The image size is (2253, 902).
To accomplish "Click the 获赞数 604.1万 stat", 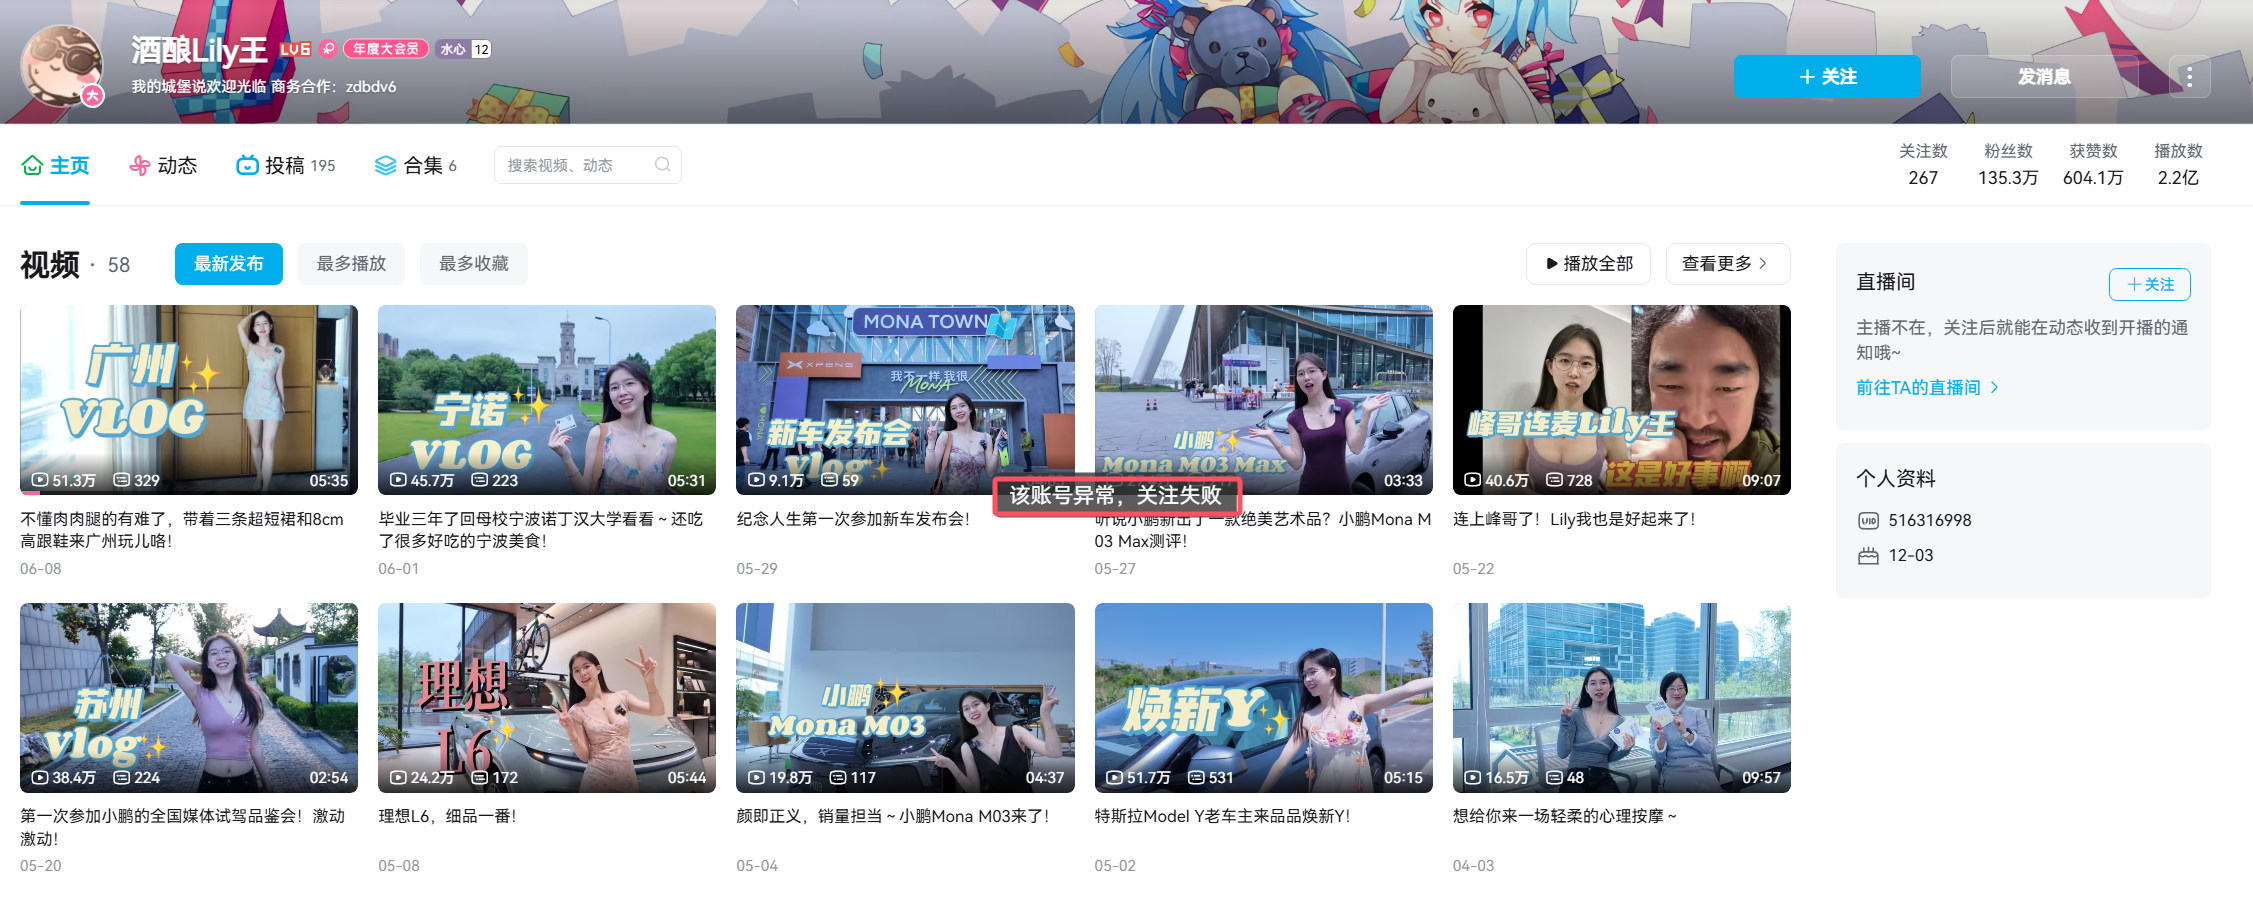I will [x=2093, y=165].
